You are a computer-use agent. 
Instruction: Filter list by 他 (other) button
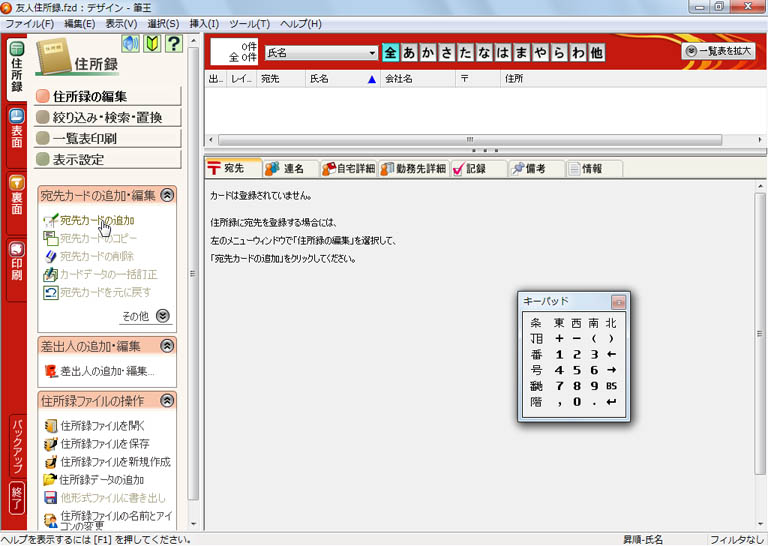point(596,52)
